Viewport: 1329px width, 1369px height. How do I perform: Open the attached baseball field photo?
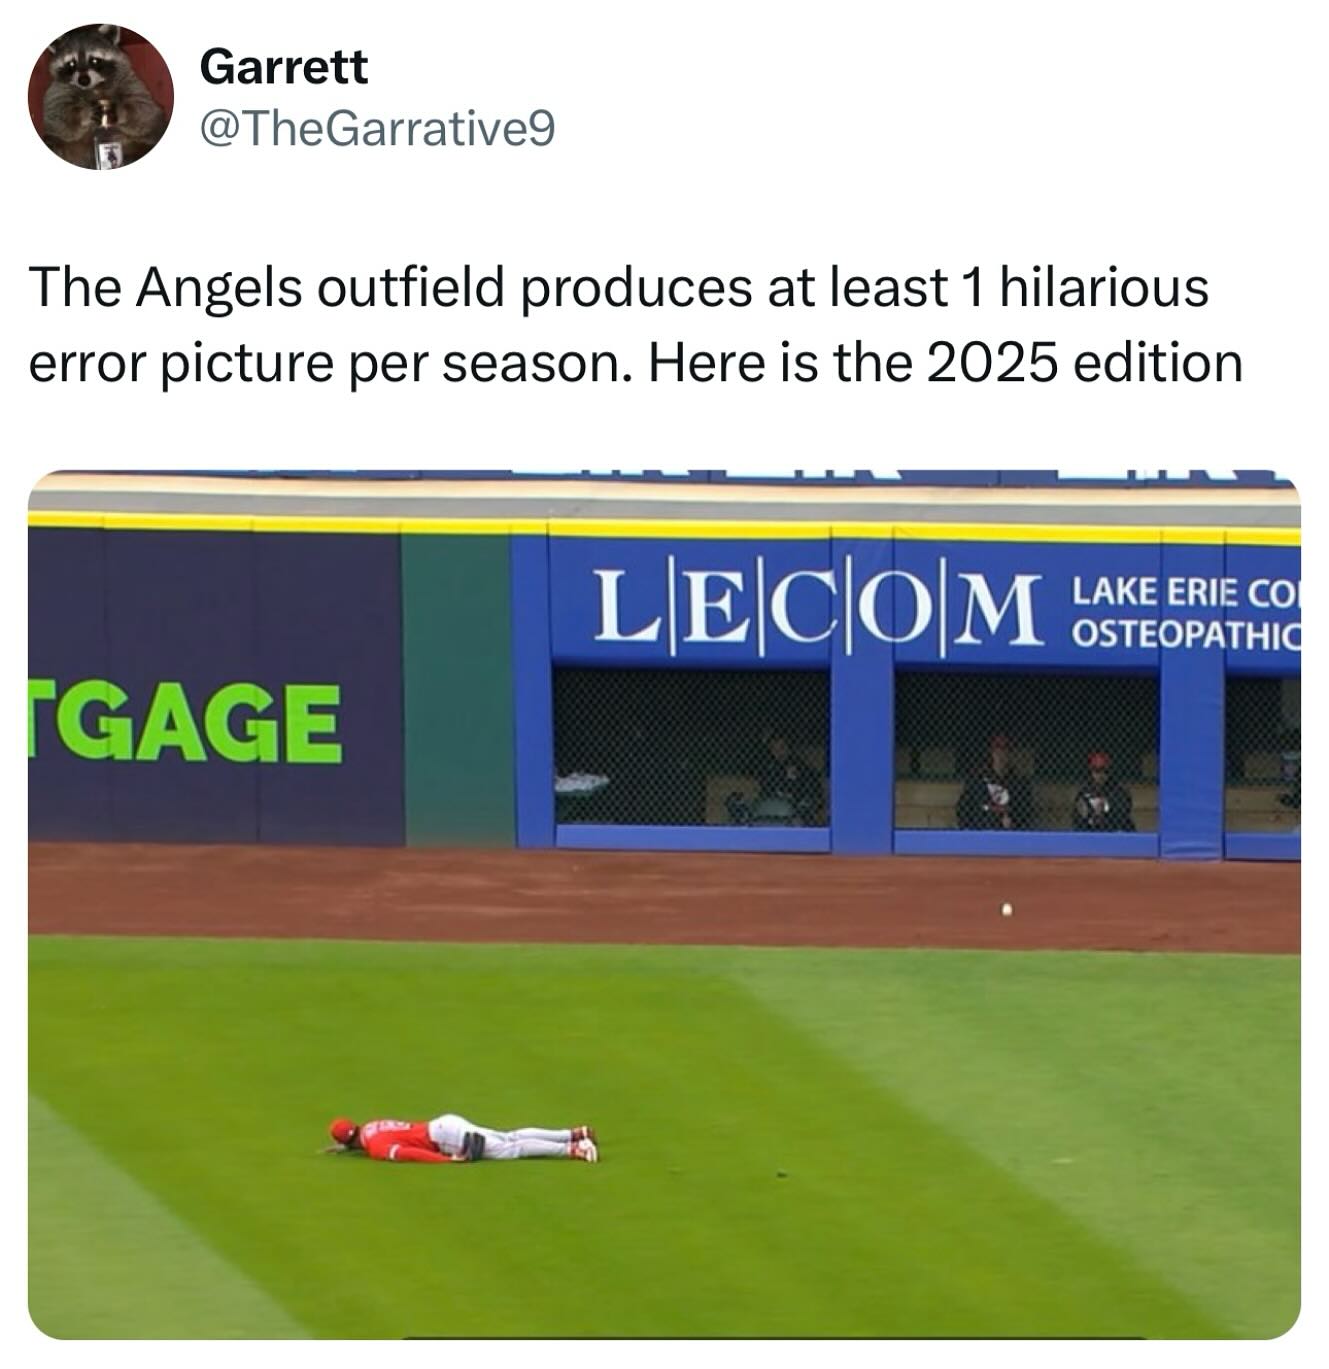click(x=664, y=904)
